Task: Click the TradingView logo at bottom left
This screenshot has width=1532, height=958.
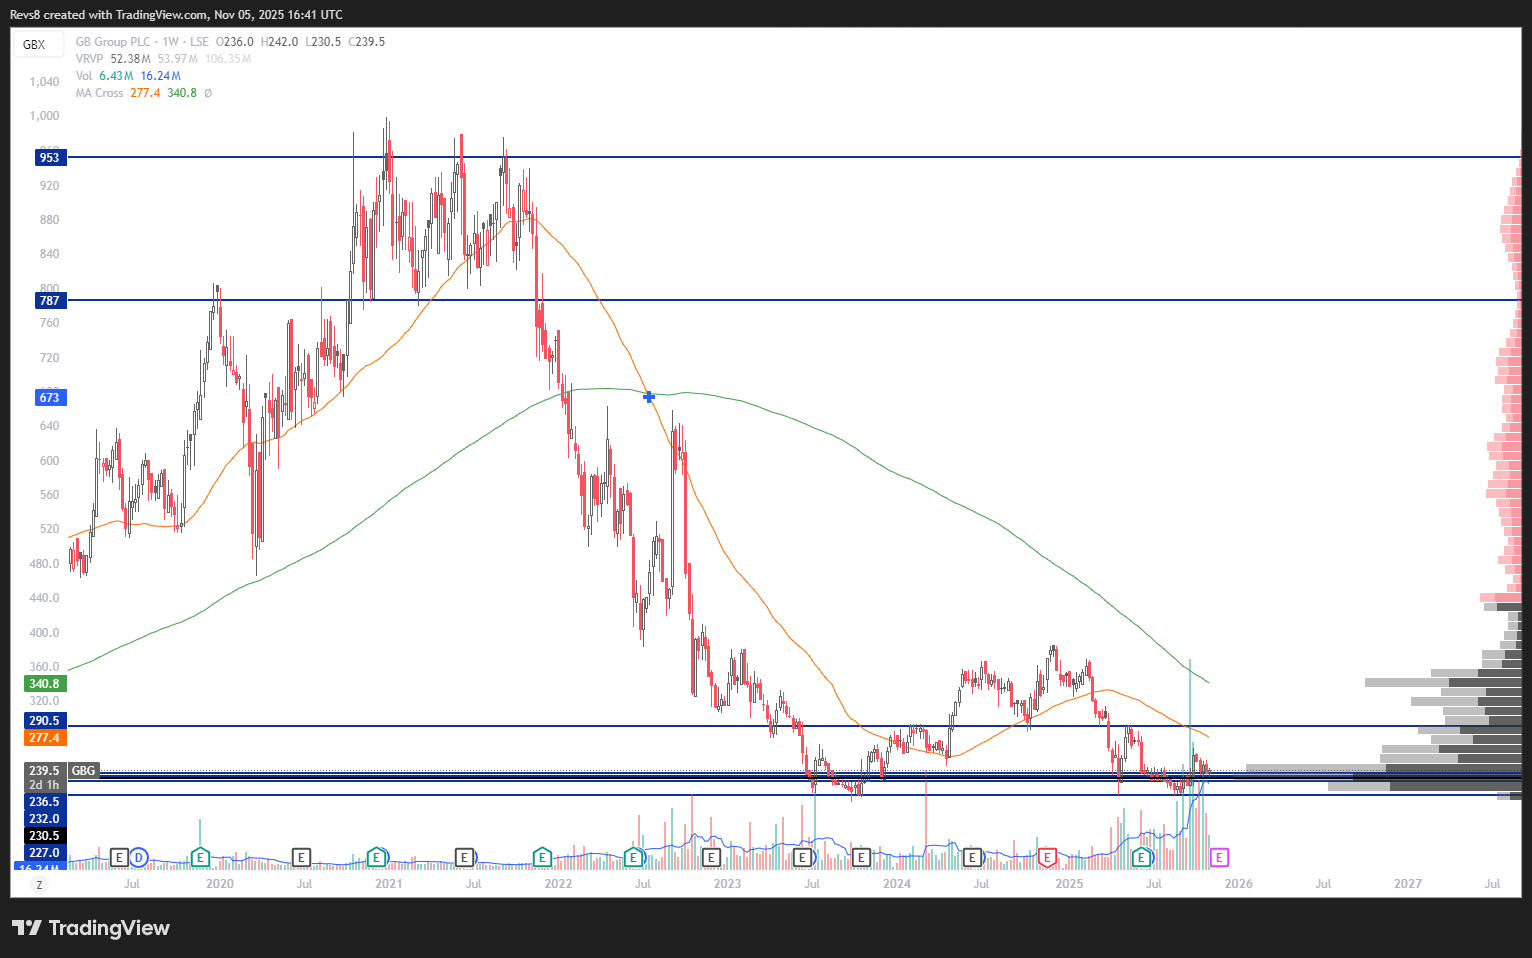Action: tap(91, 928)
